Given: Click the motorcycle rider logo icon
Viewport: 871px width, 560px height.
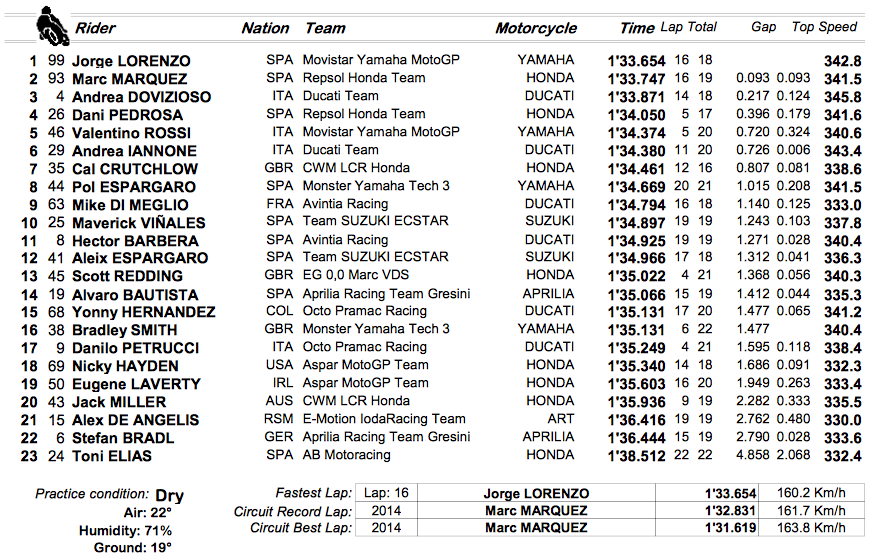Looking at the screenshot, I should click(x=53, y=26).
